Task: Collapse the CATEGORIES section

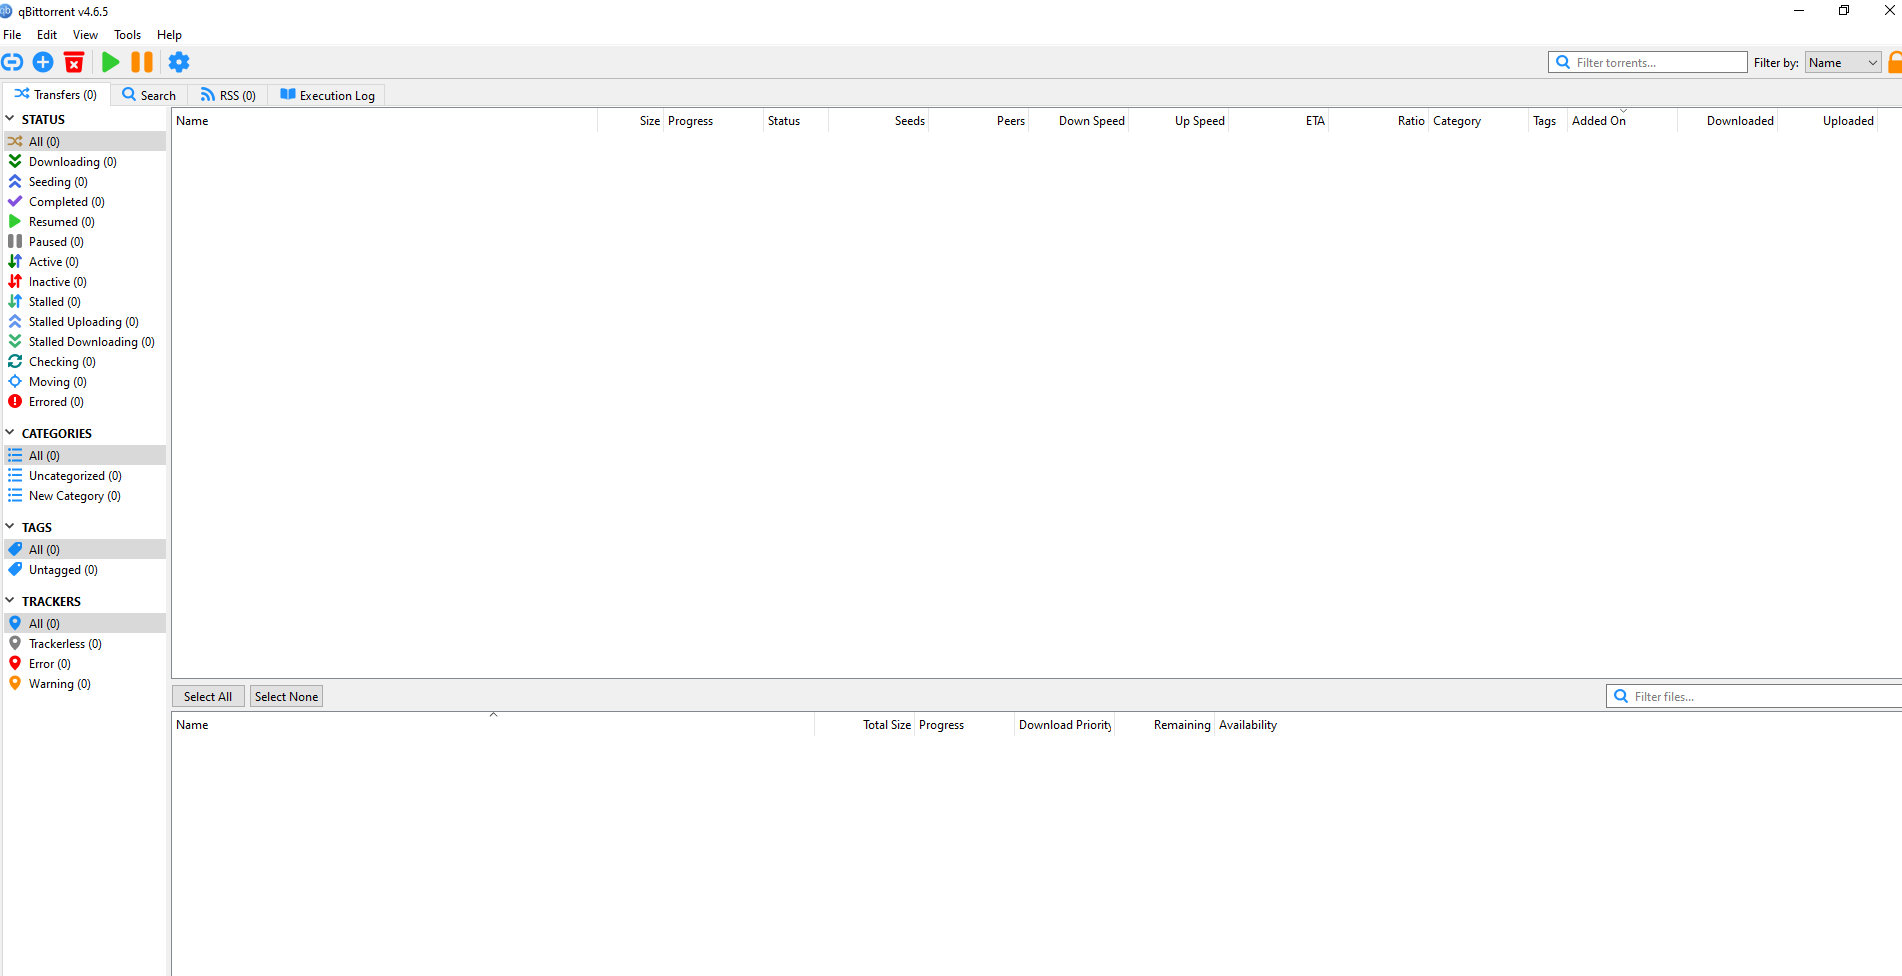Action: tap(10, 433)
